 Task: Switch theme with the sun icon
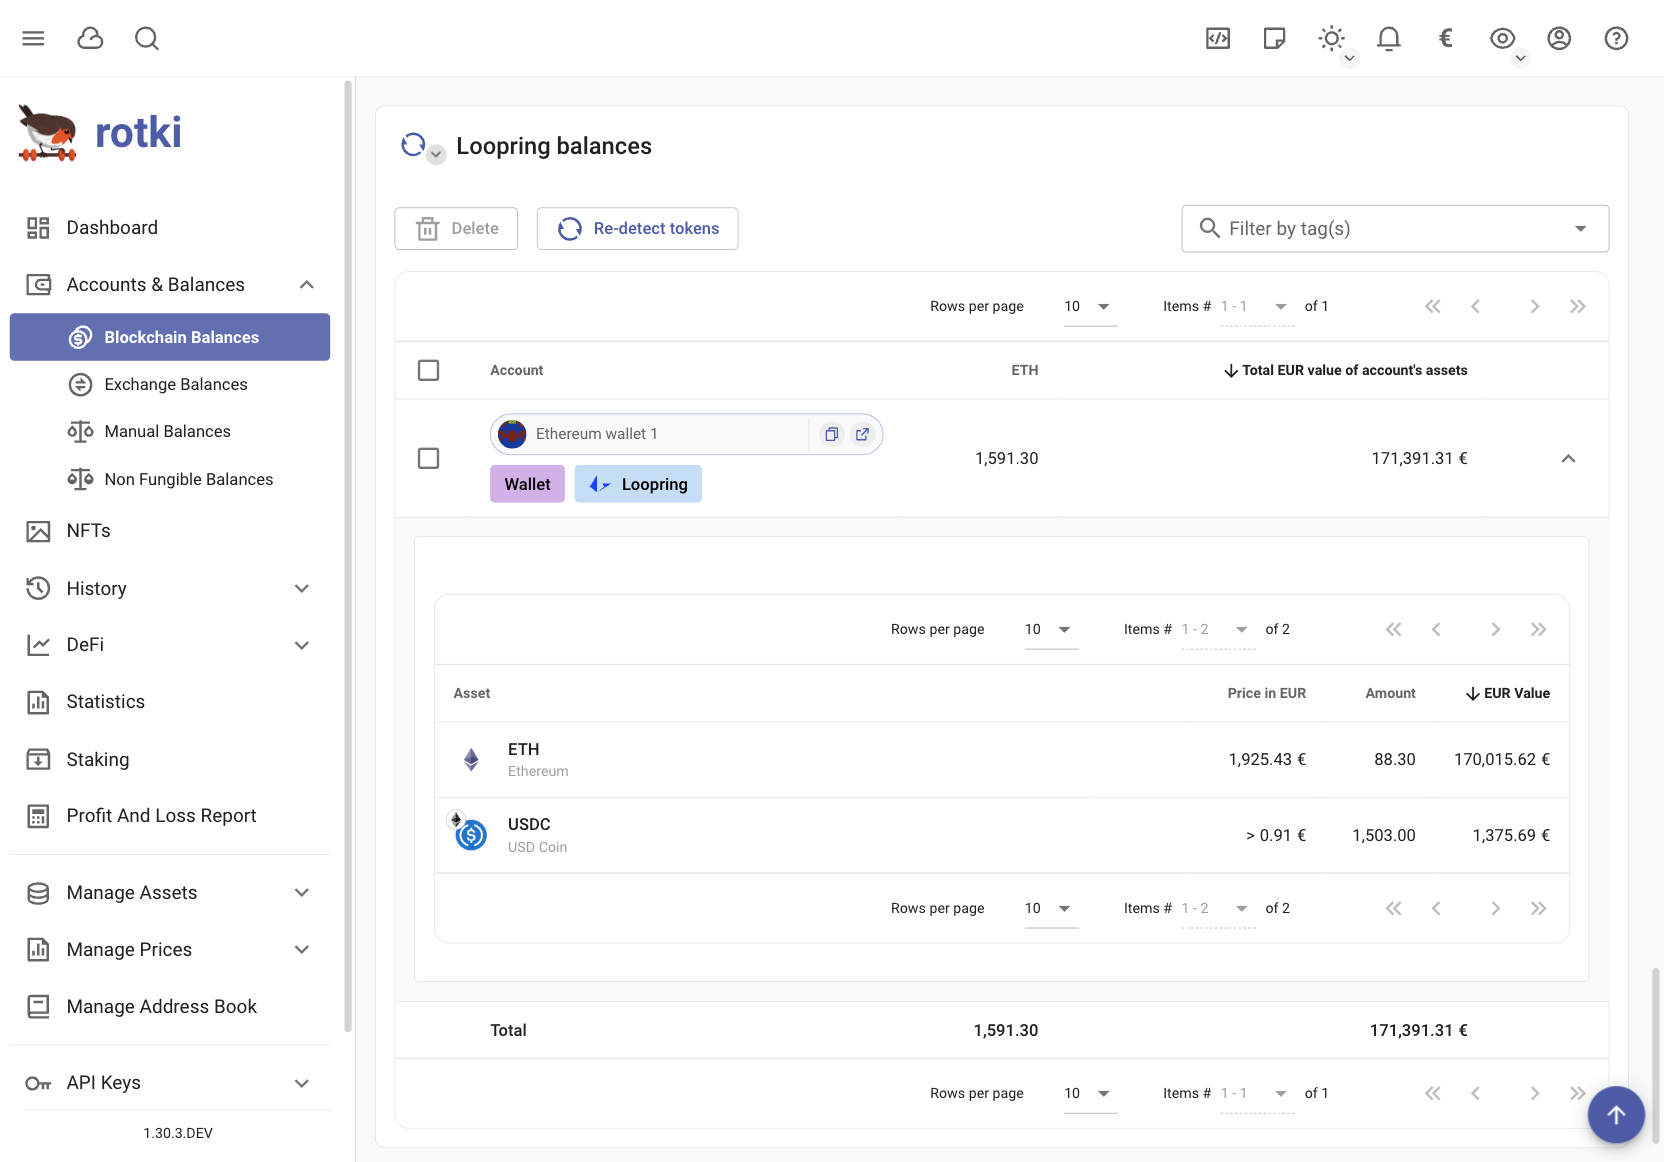pos(1331,38)
